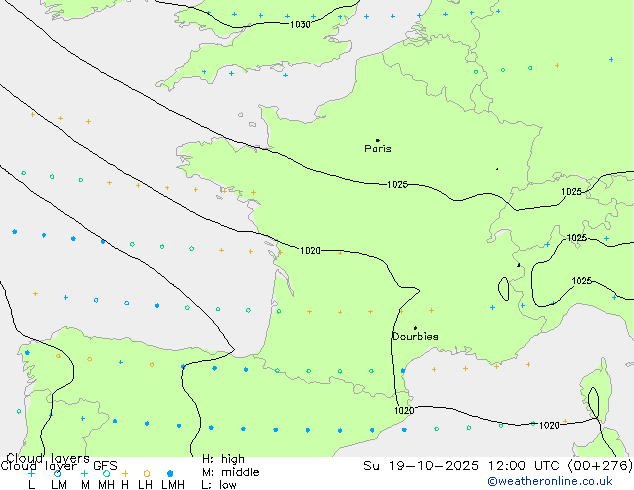Image resolution: width=634 pixels, height=490 pixels.
Task: Click the 'Paris' city label
Action: (378, 148)
